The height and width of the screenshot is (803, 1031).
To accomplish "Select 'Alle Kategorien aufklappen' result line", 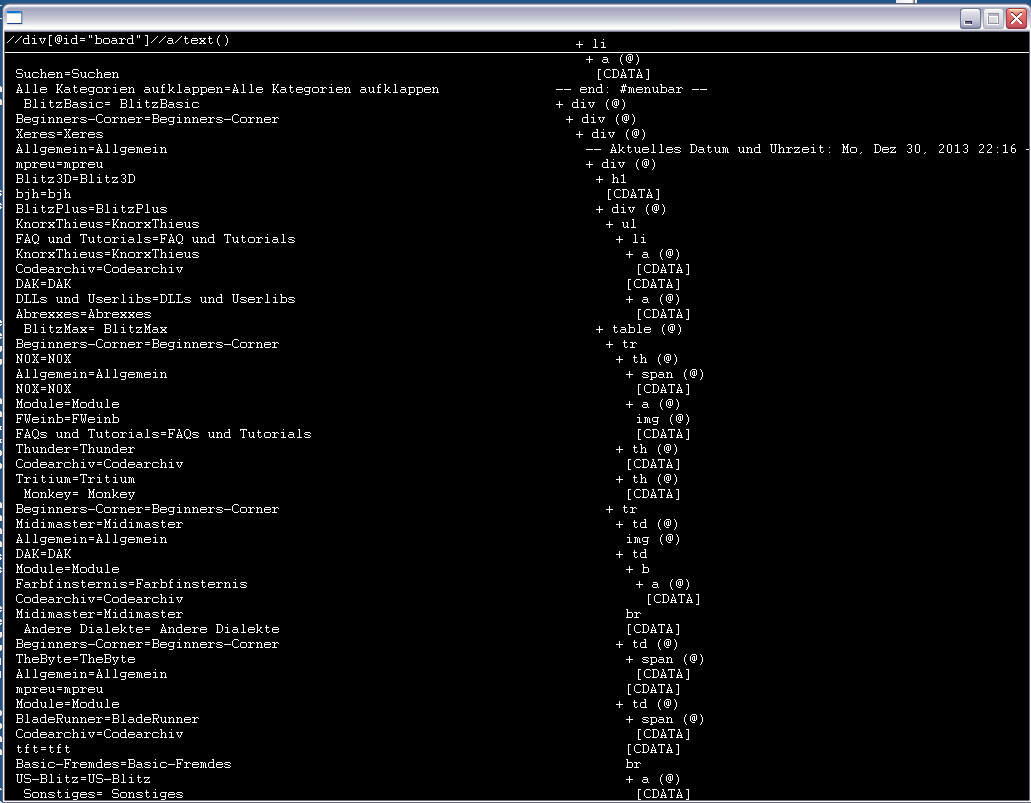I will [x=227, y=89].
